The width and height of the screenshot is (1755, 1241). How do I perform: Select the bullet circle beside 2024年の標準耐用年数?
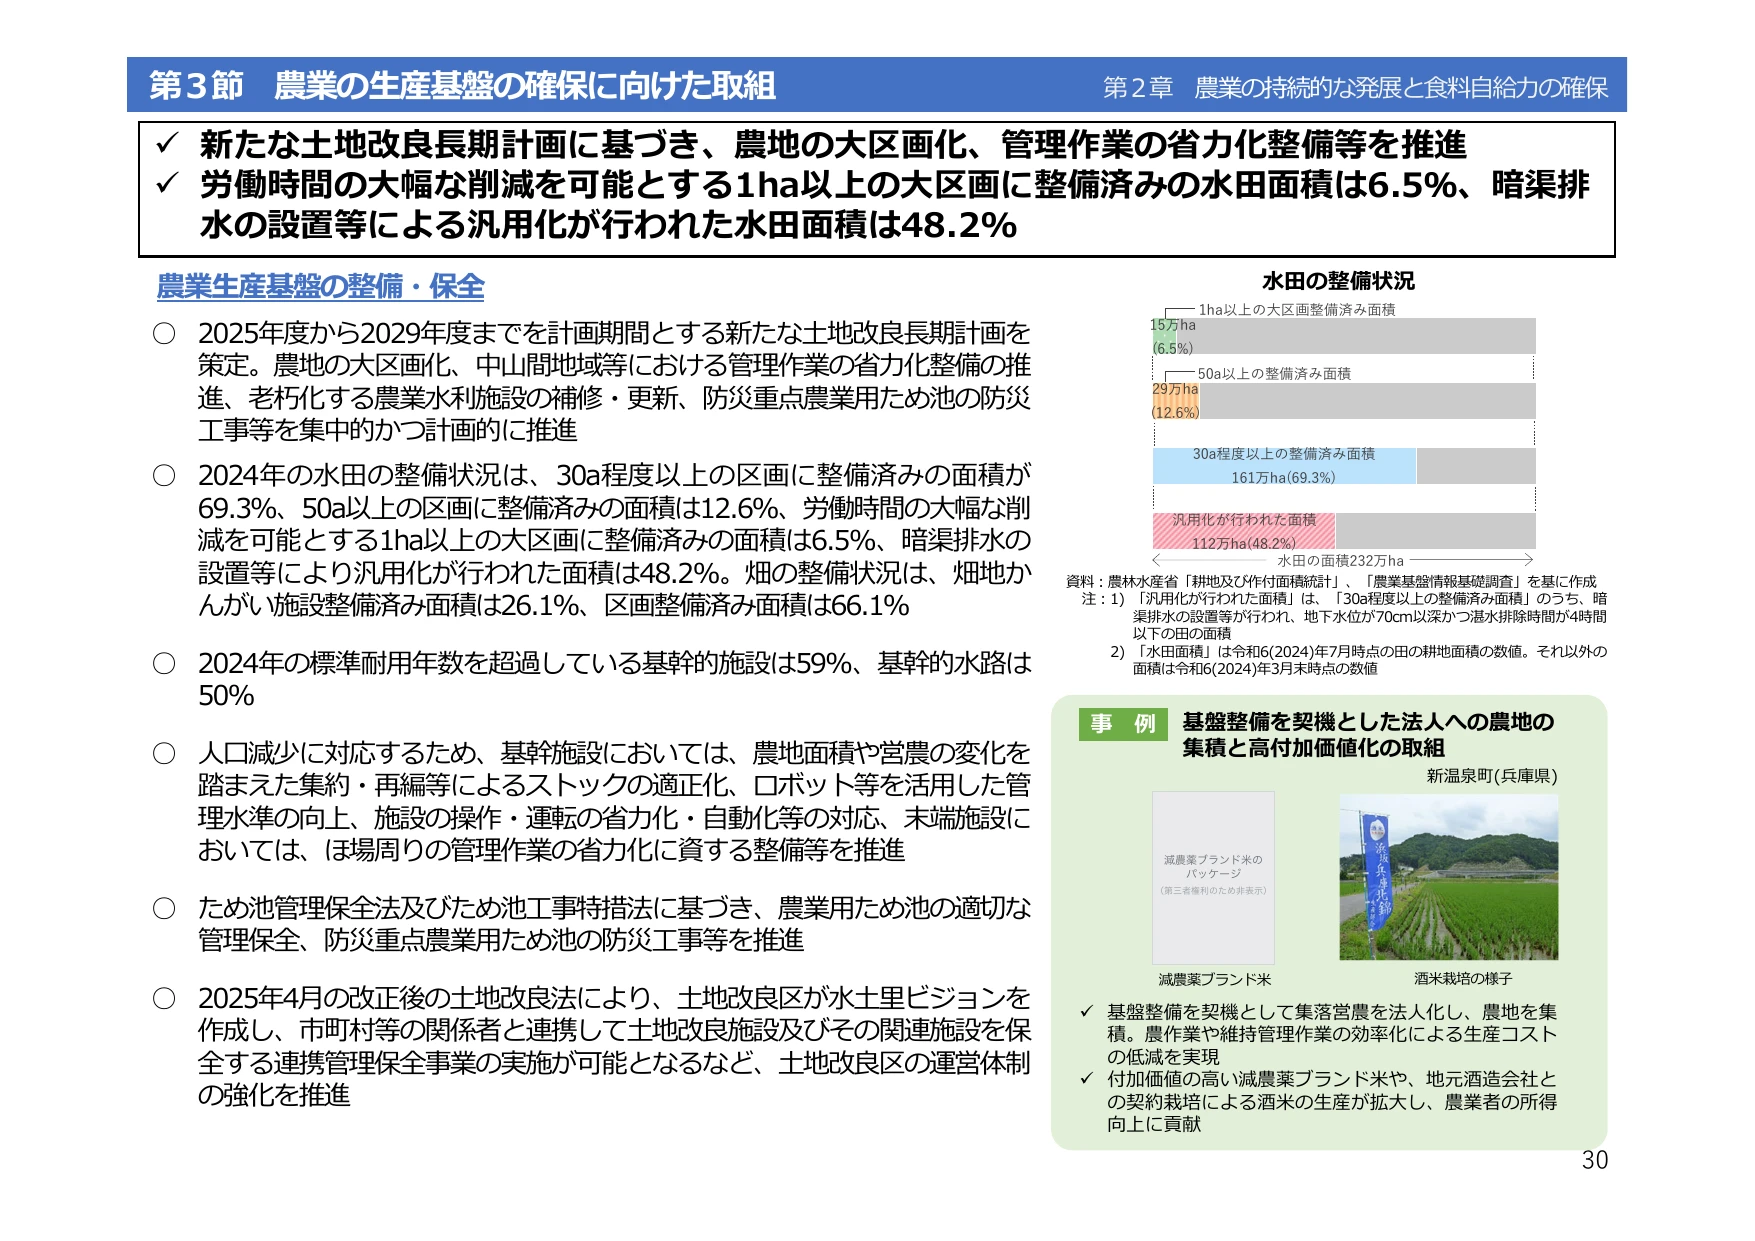click(164, 663)
